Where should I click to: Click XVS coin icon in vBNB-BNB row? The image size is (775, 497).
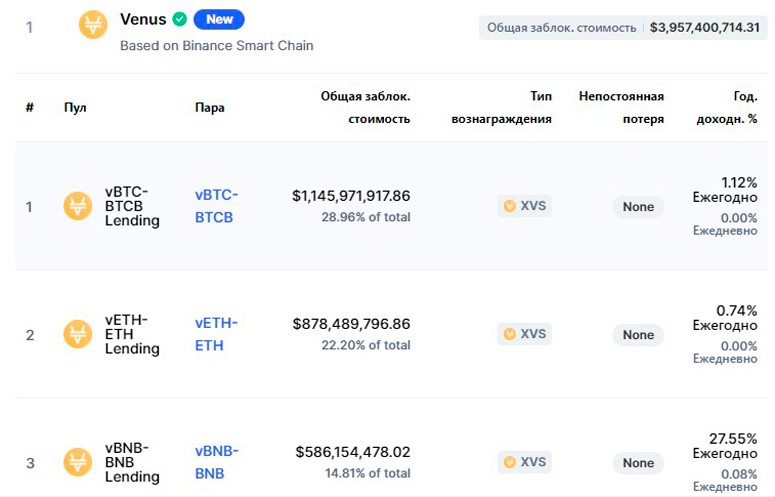pos(510,462)
